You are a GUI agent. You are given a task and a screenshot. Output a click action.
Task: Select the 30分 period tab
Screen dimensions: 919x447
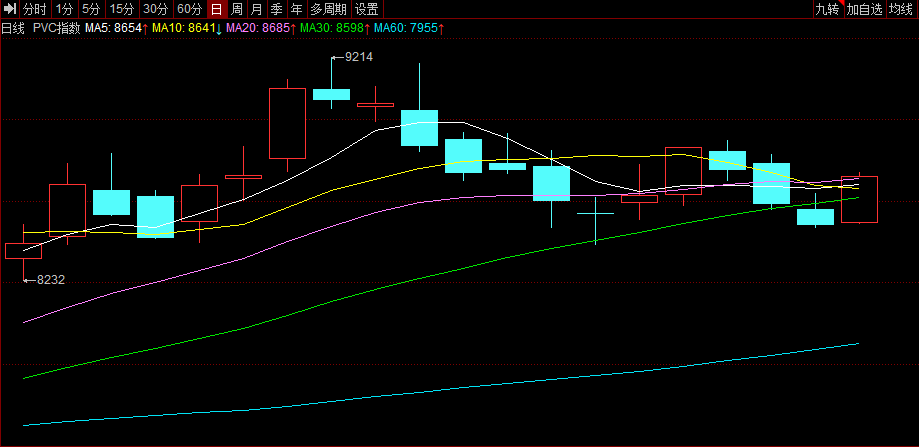[156, 9]
